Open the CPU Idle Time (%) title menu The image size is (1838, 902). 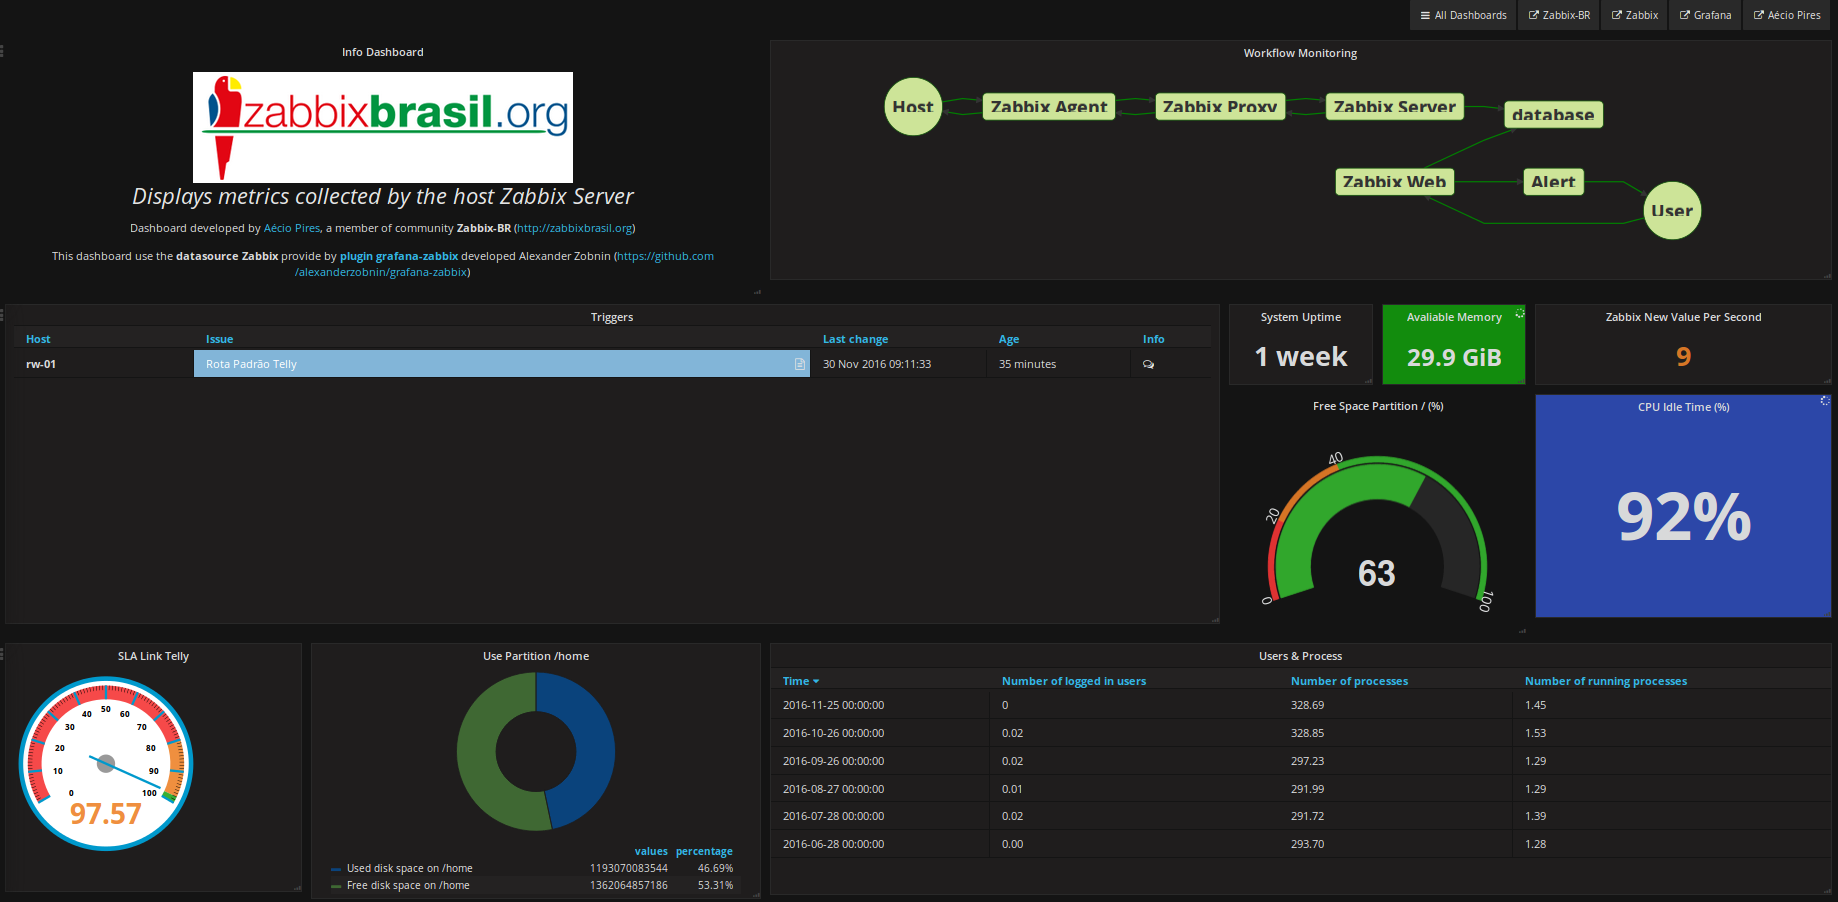(1684, 407)
